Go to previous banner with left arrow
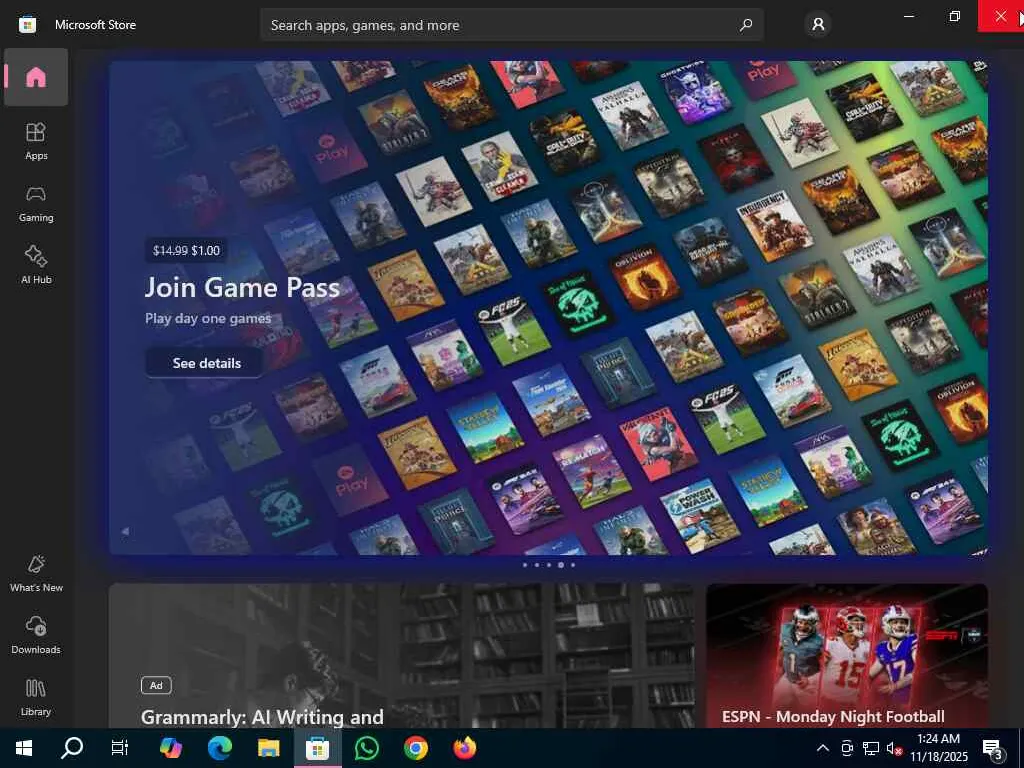The height and width of the screenshot is (768, 1024). coord(125,532)
